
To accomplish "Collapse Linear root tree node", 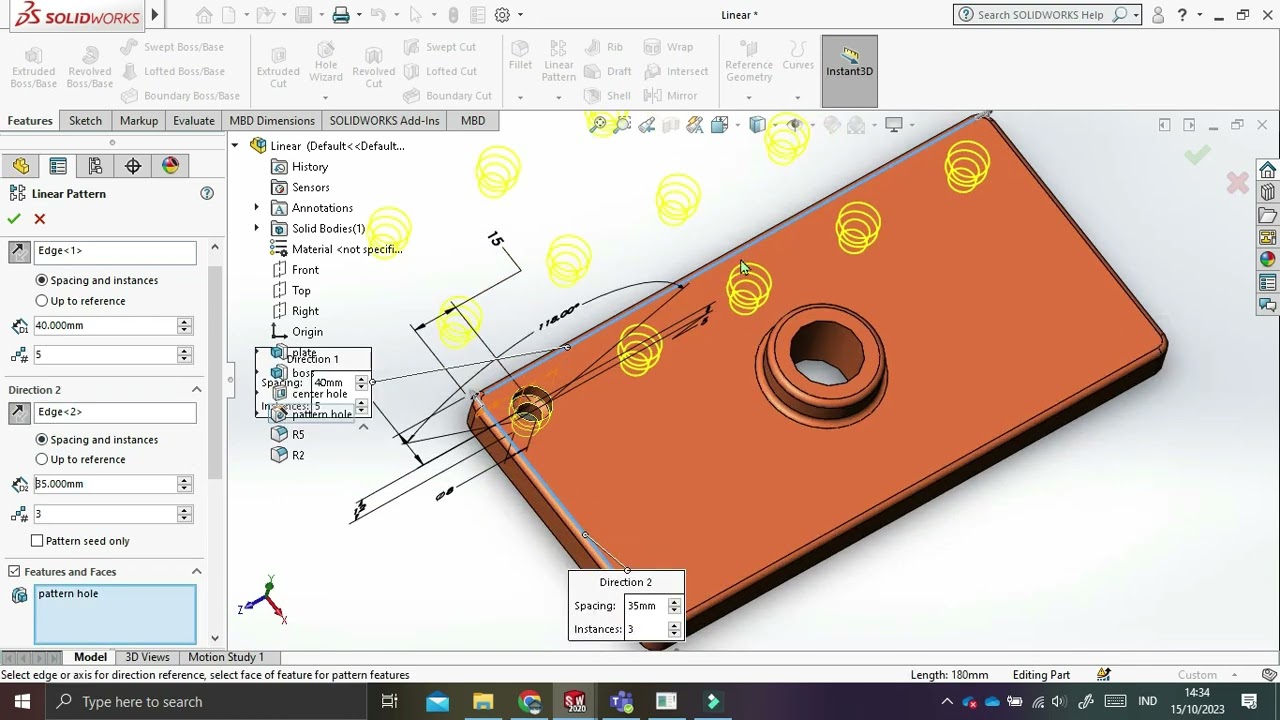I will click(x=236, y=146).
